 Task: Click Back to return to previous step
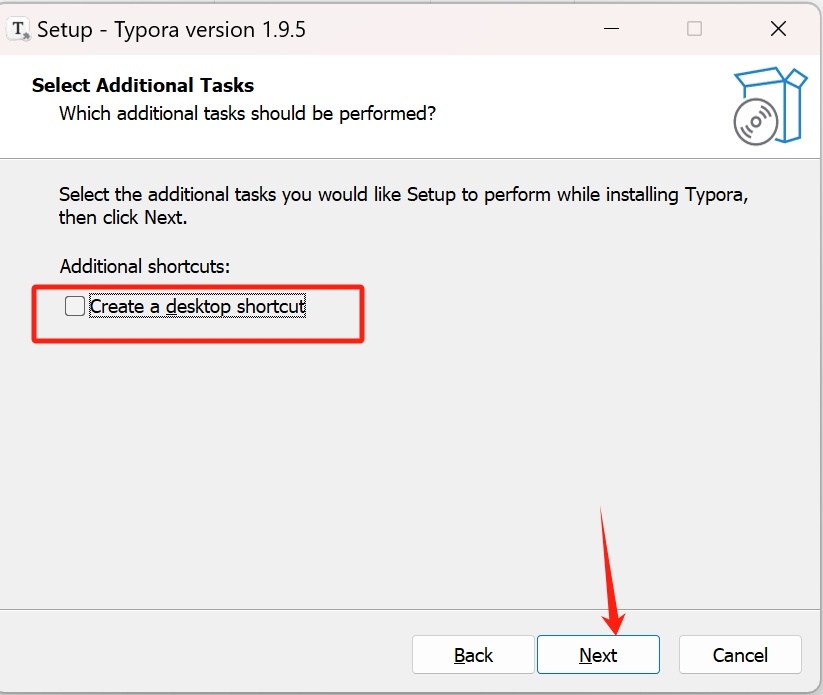tap(473, 655)
